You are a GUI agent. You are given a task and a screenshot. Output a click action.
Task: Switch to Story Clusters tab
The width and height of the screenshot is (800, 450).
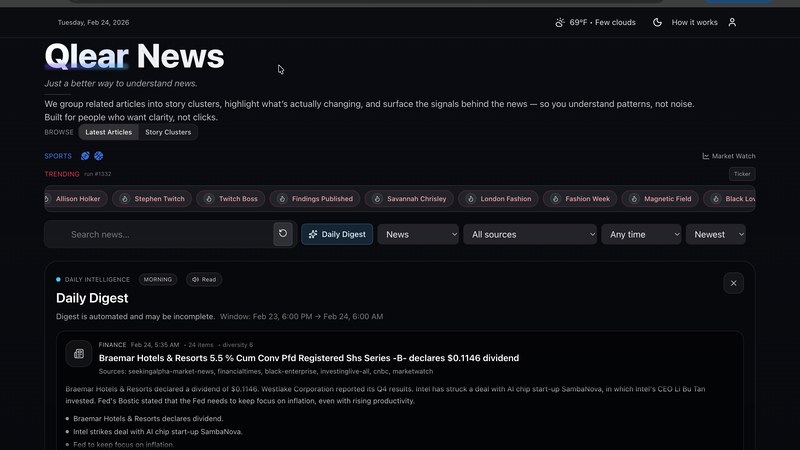tap(168, 132)
